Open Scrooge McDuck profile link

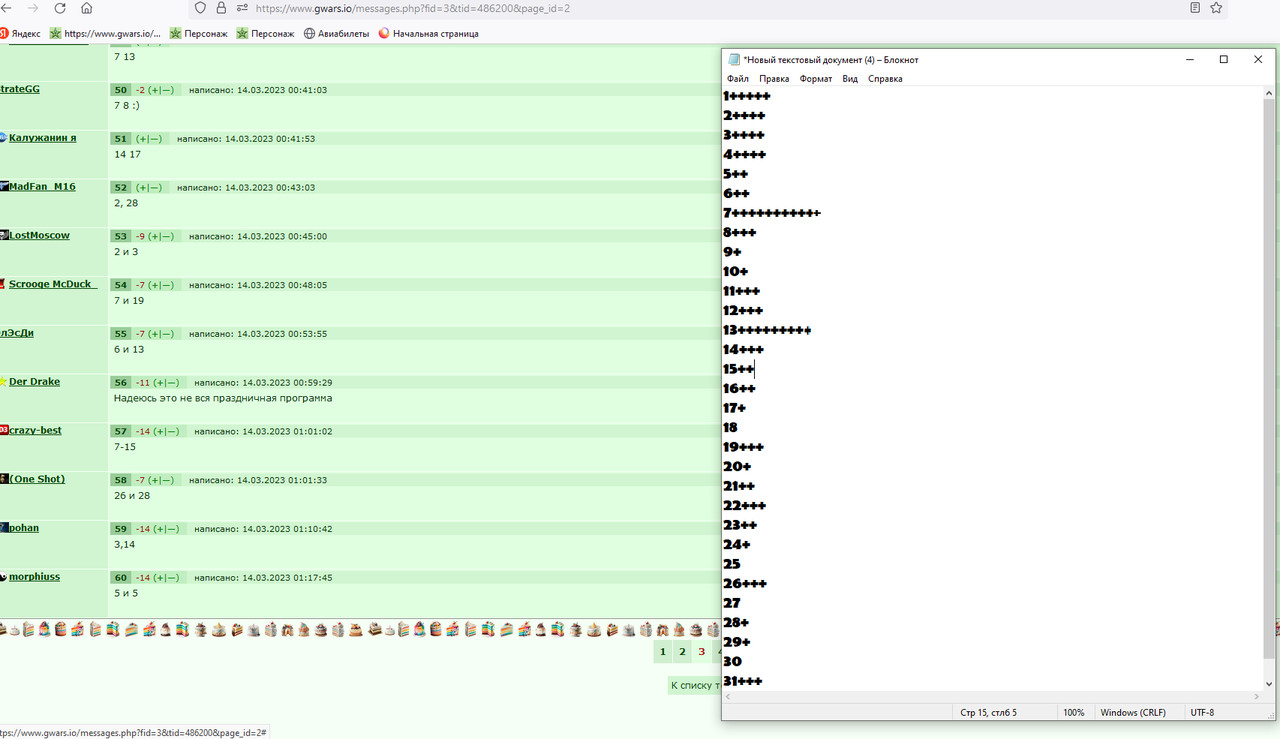[x=52, y=284]
